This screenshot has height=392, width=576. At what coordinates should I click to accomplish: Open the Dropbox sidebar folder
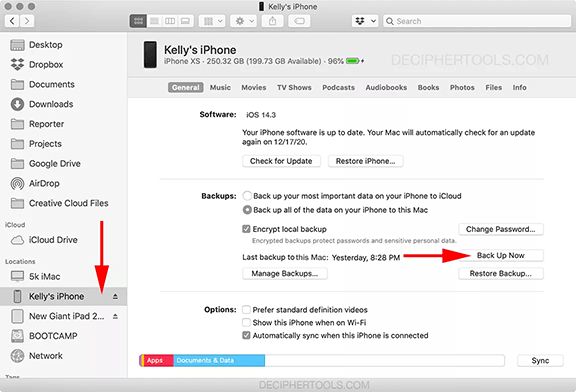click(x=64, y=65)
